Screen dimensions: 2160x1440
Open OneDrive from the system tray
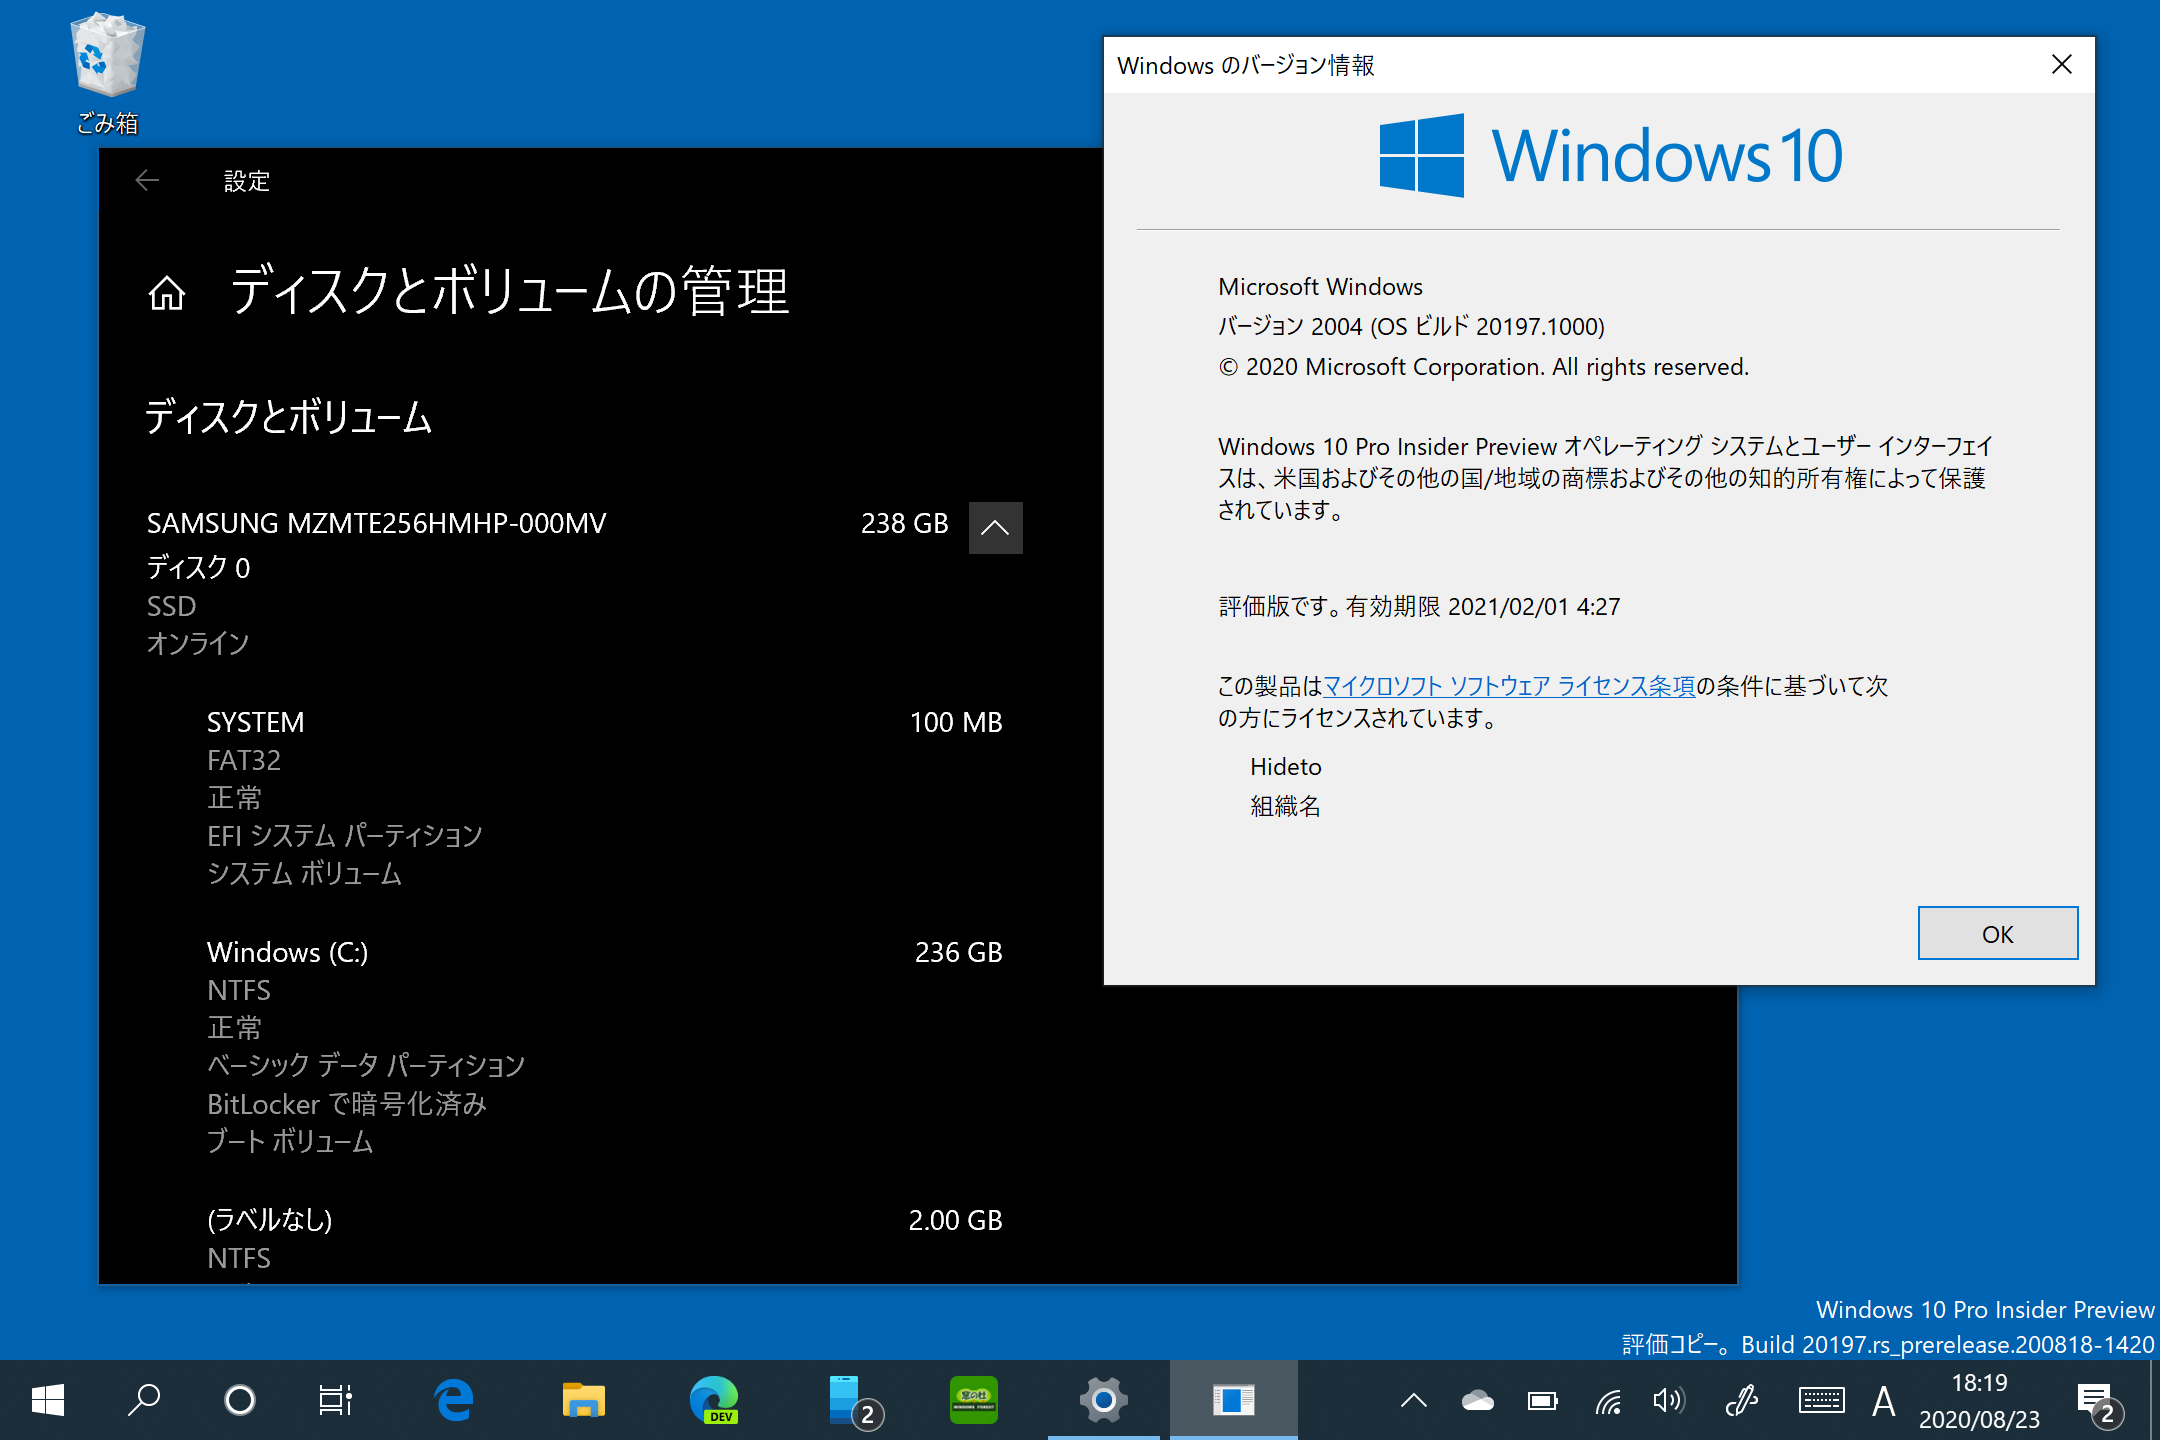(x=1479, y=1399)
